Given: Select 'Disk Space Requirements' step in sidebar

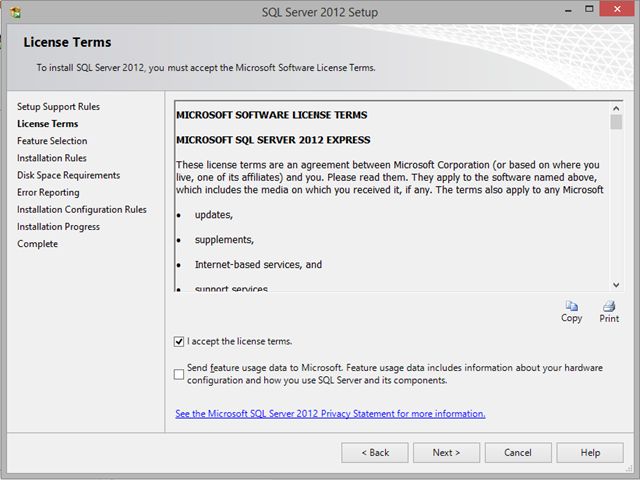Looking at the screenshot, I should (69, 175).
